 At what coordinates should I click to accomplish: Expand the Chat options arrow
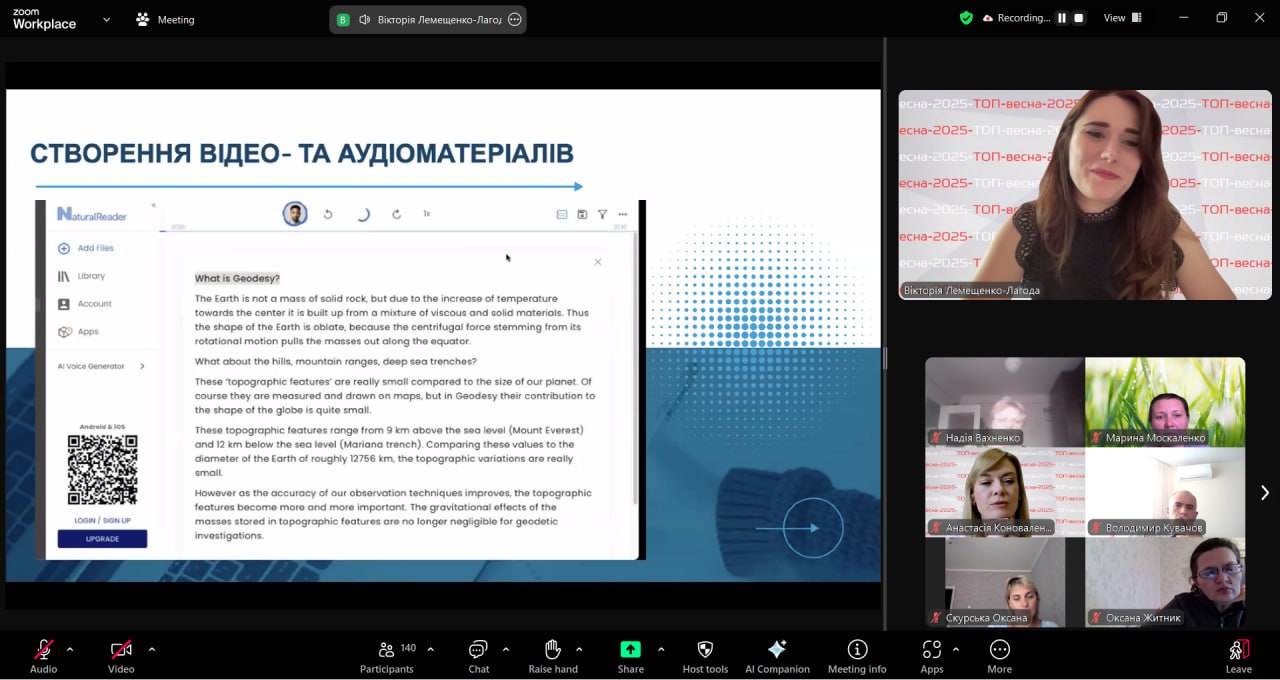506,649
